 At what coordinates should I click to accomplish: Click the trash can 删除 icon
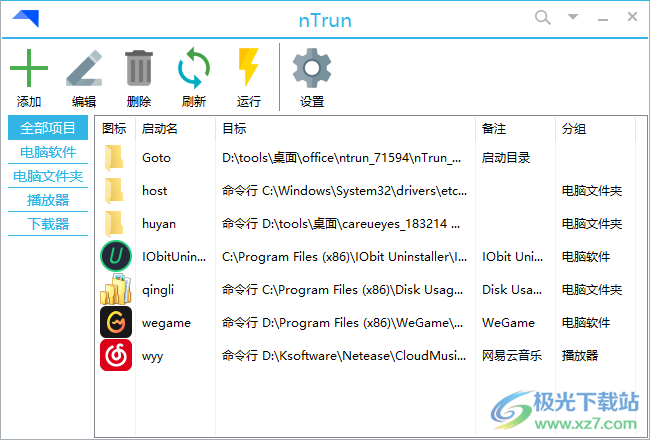pyautogui.click(x=139, y=68)
